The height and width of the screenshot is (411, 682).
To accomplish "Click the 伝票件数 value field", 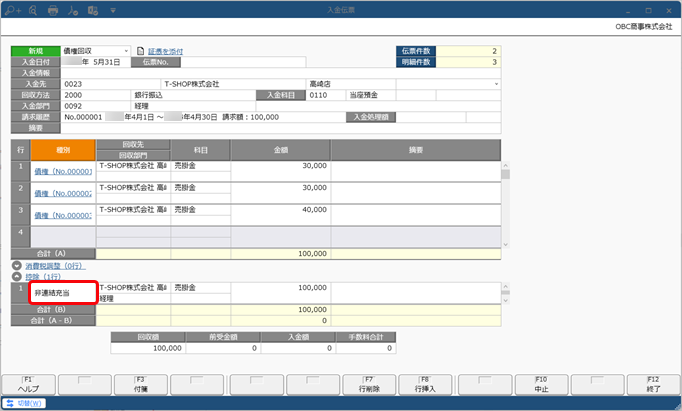I will pyautogui.click(x=468, y=51).
